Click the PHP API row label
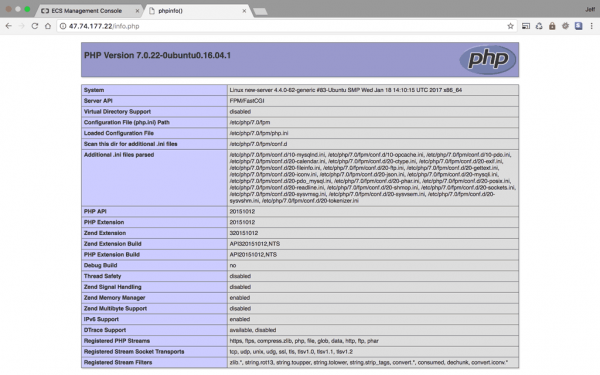The image size is (600, 375). point(95,211)
